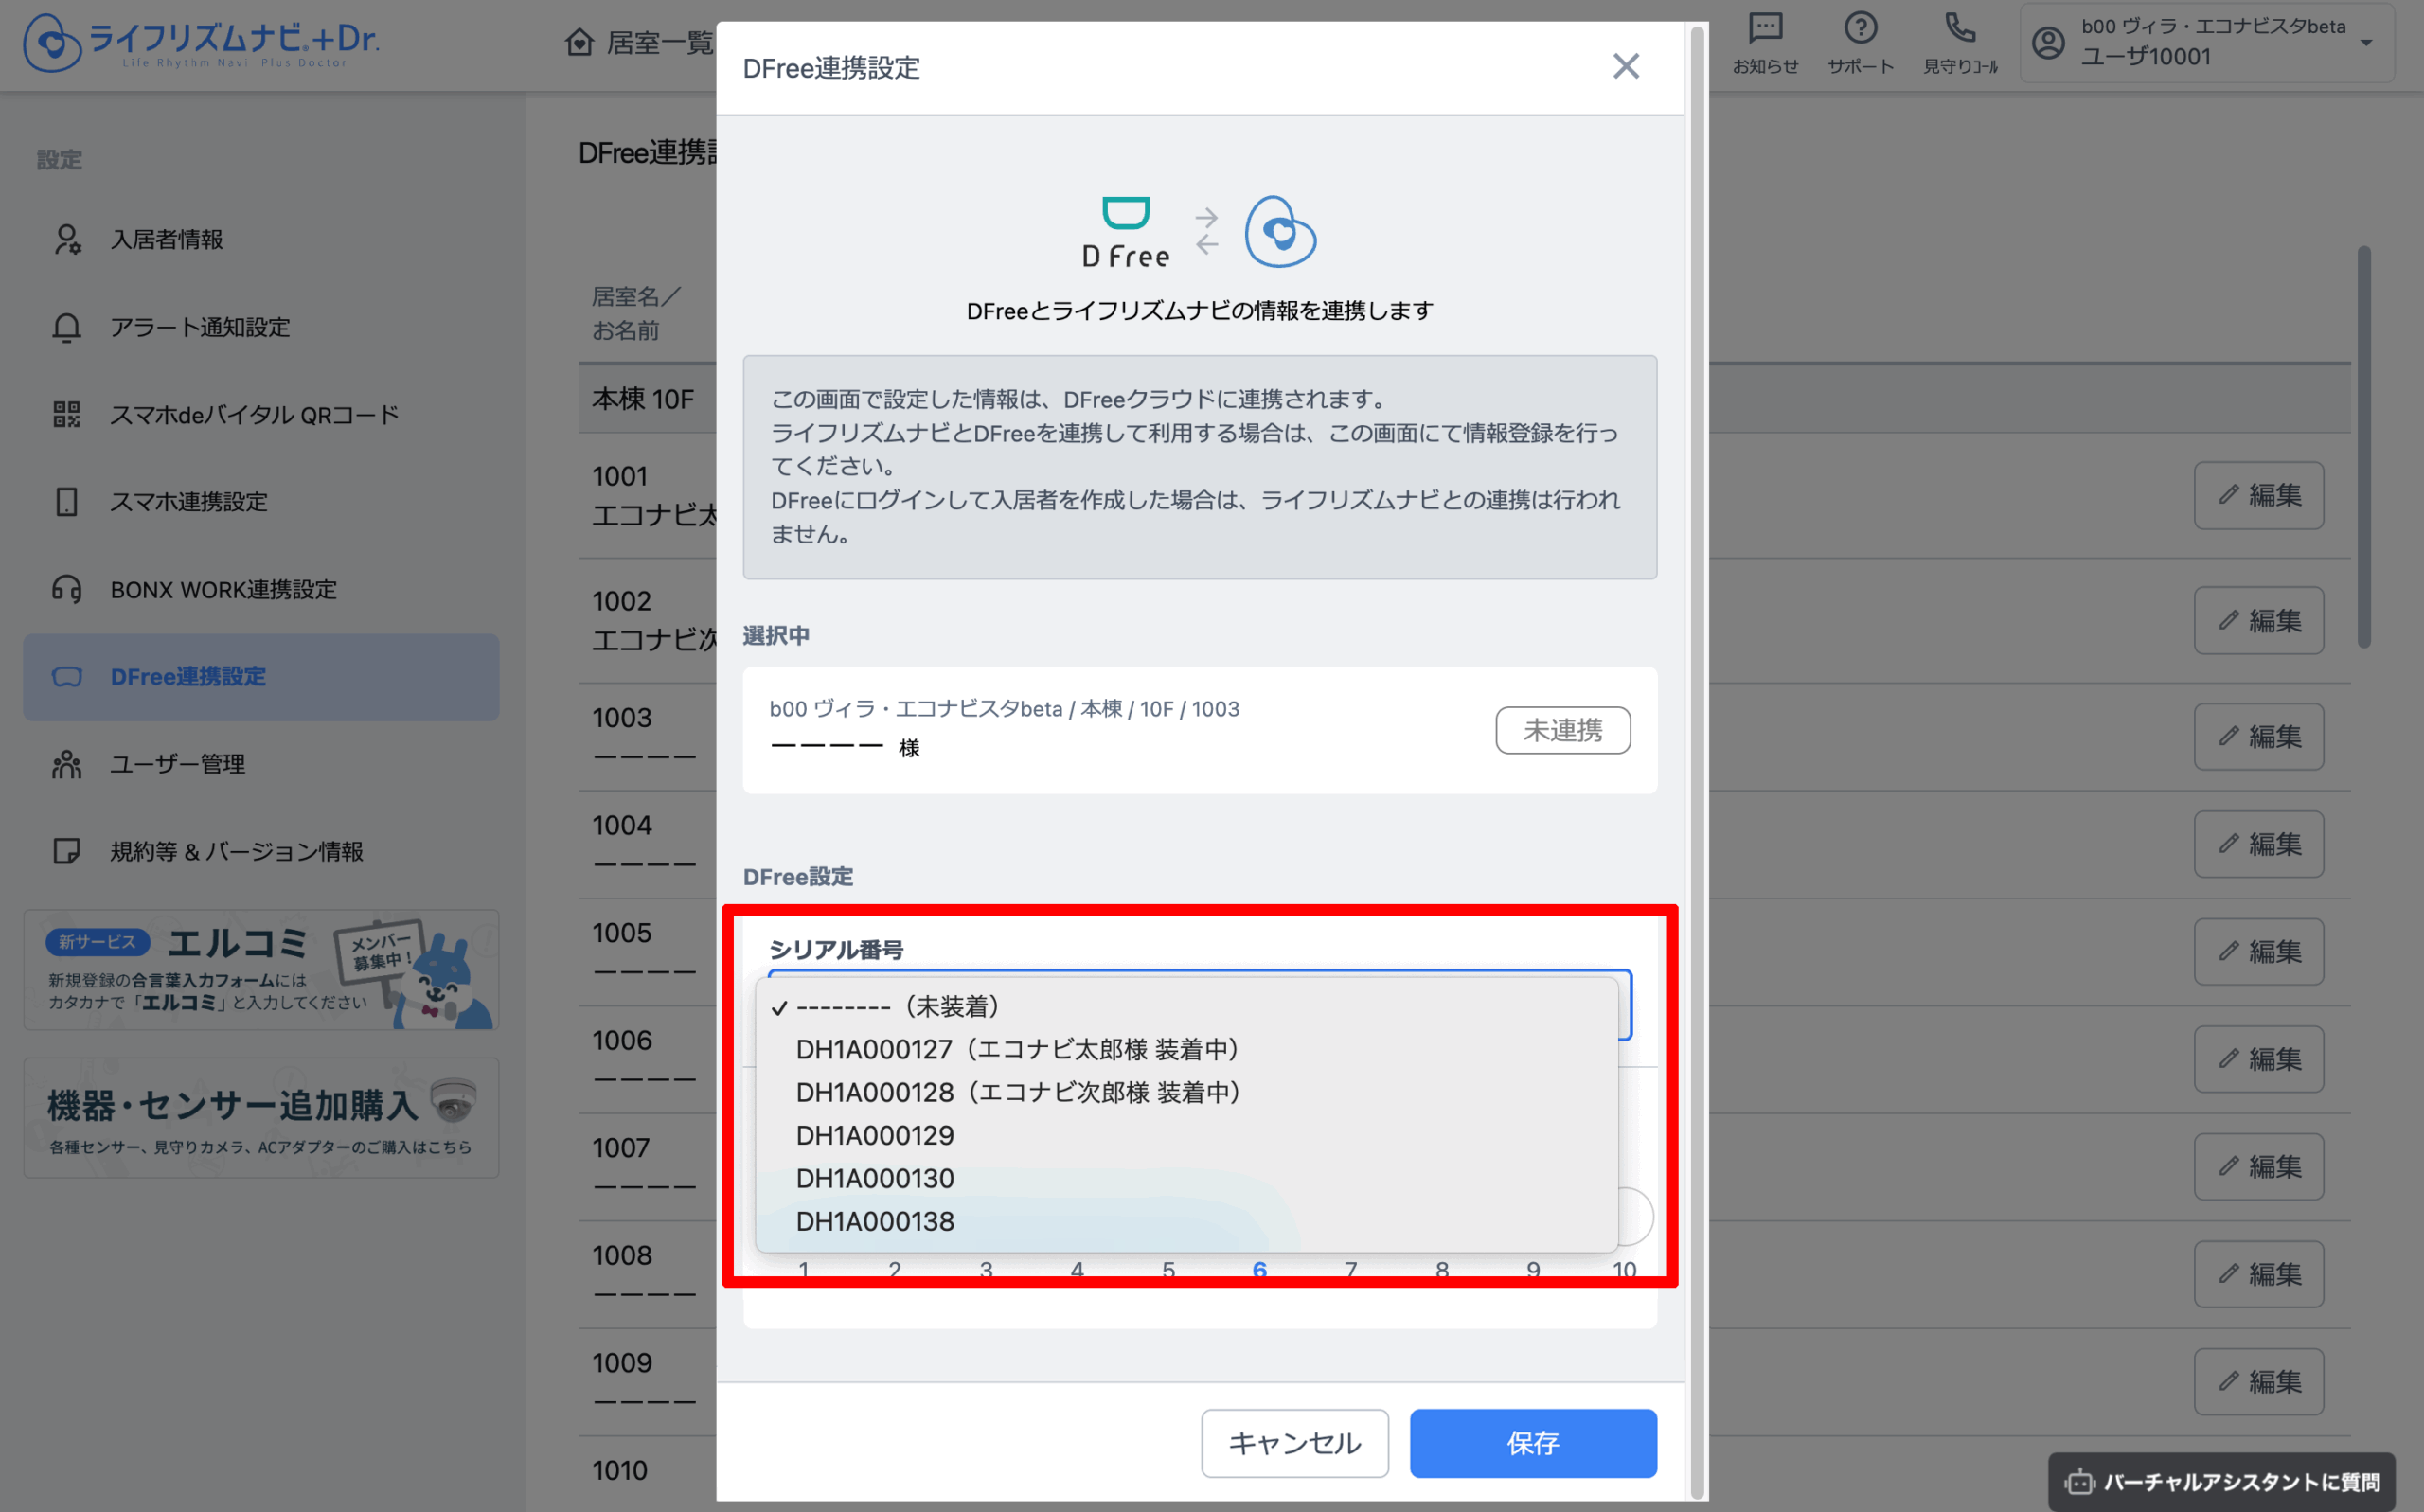This screenshot has width=2424, height=1512.
Task: Pick serial number DH1A000129
Action: [1186, 1135]
